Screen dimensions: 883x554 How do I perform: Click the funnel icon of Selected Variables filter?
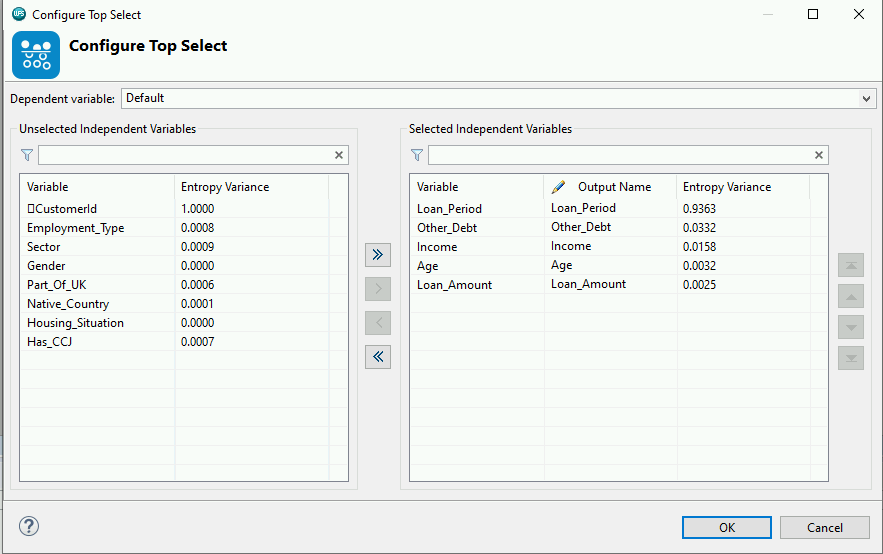point(417,155)
